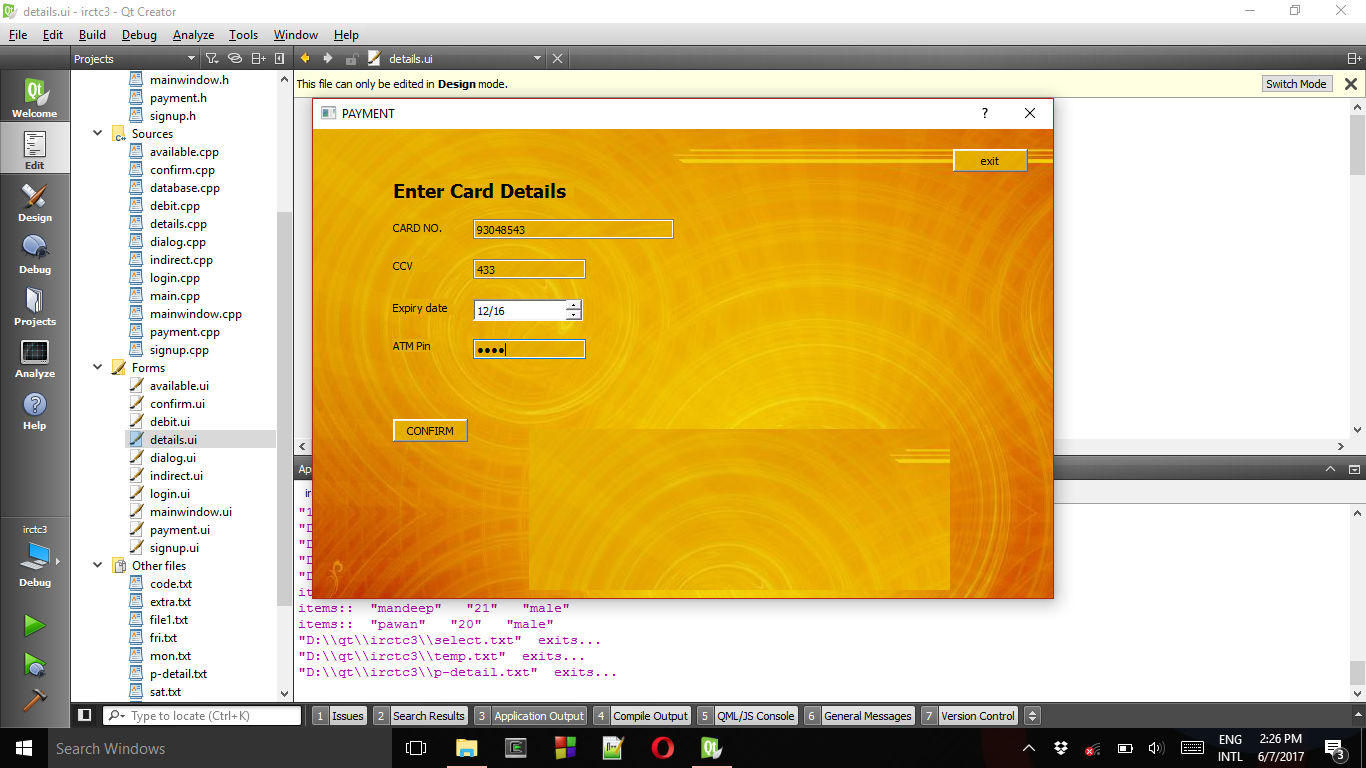Decrease expiry date with down arrow

click(x=573, y=315)
